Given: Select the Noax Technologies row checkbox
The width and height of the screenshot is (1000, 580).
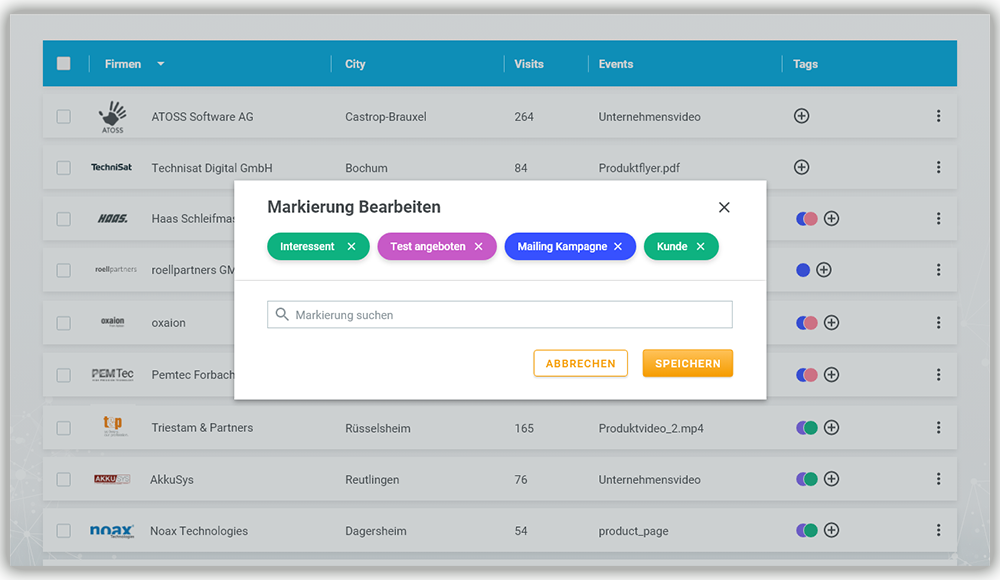Looking at the screenshot, I should tap(64, 531).
